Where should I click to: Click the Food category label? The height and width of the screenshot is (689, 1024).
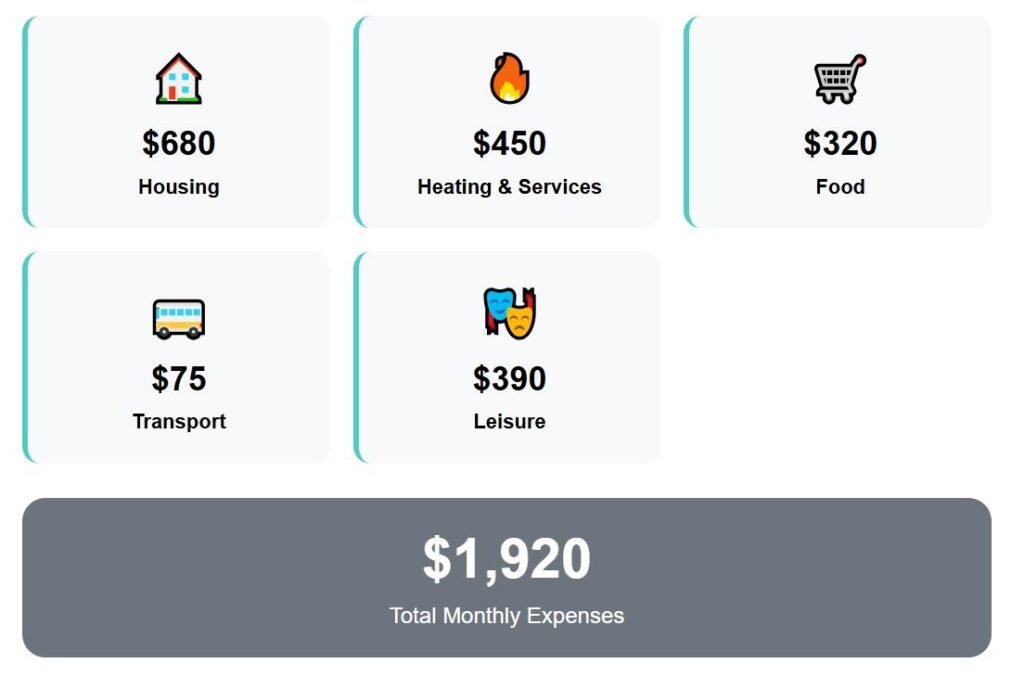point(840,187)
